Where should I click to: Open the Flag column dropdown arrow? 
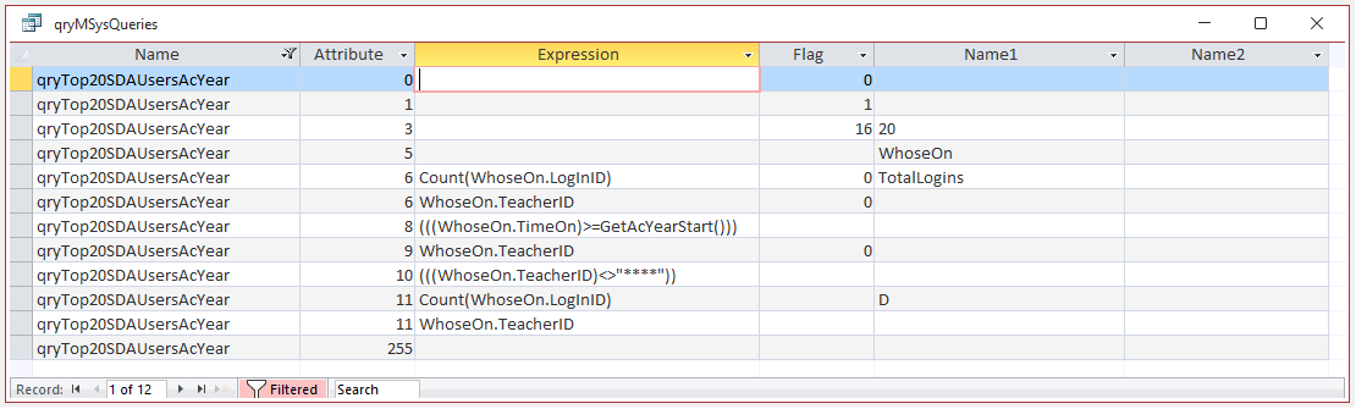click(863, 55)
